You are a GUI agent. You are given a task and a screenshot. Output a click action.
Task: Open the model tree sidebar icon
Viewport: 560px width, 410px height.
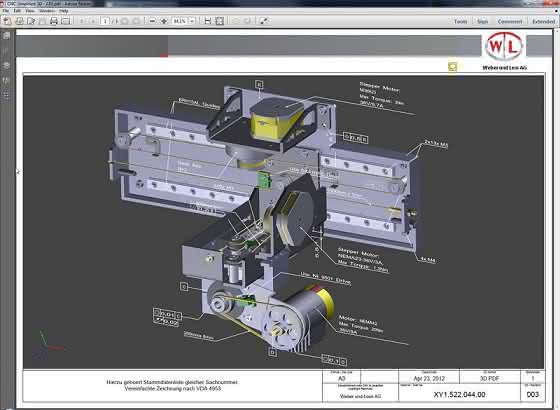[x=6, y=96]
